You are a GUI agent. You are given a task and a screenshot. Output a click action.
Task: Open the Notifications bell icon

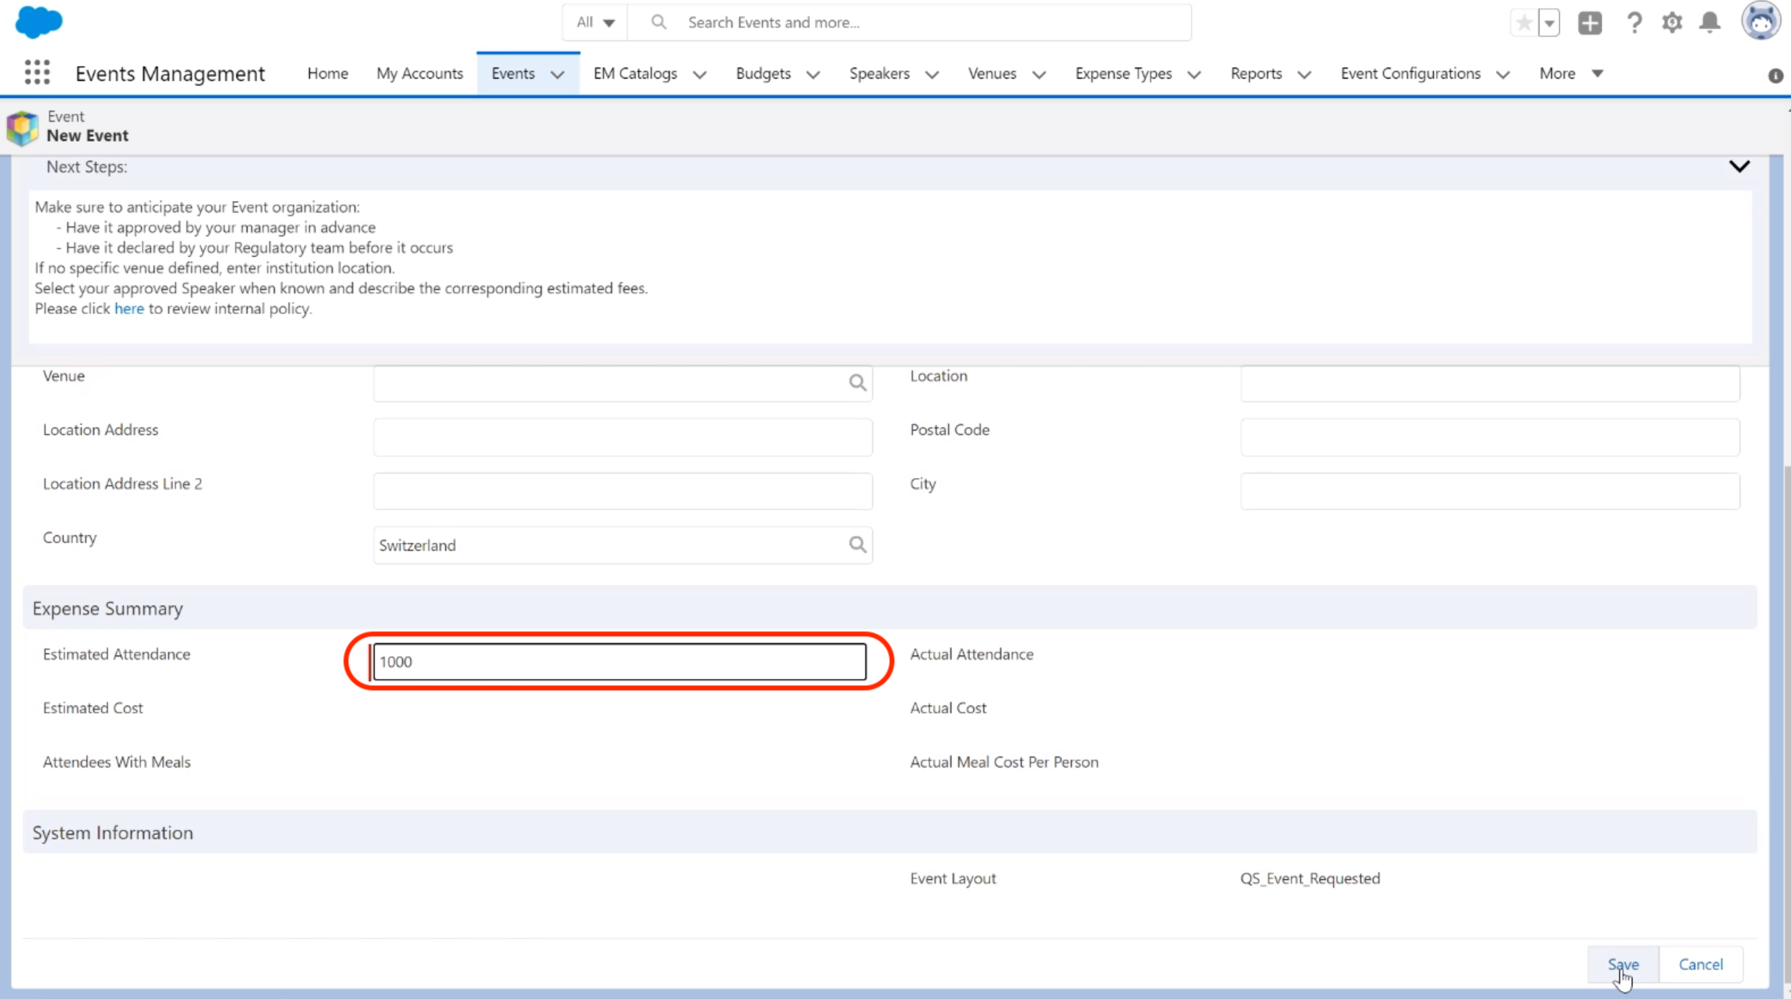[x=1710, y=22]
